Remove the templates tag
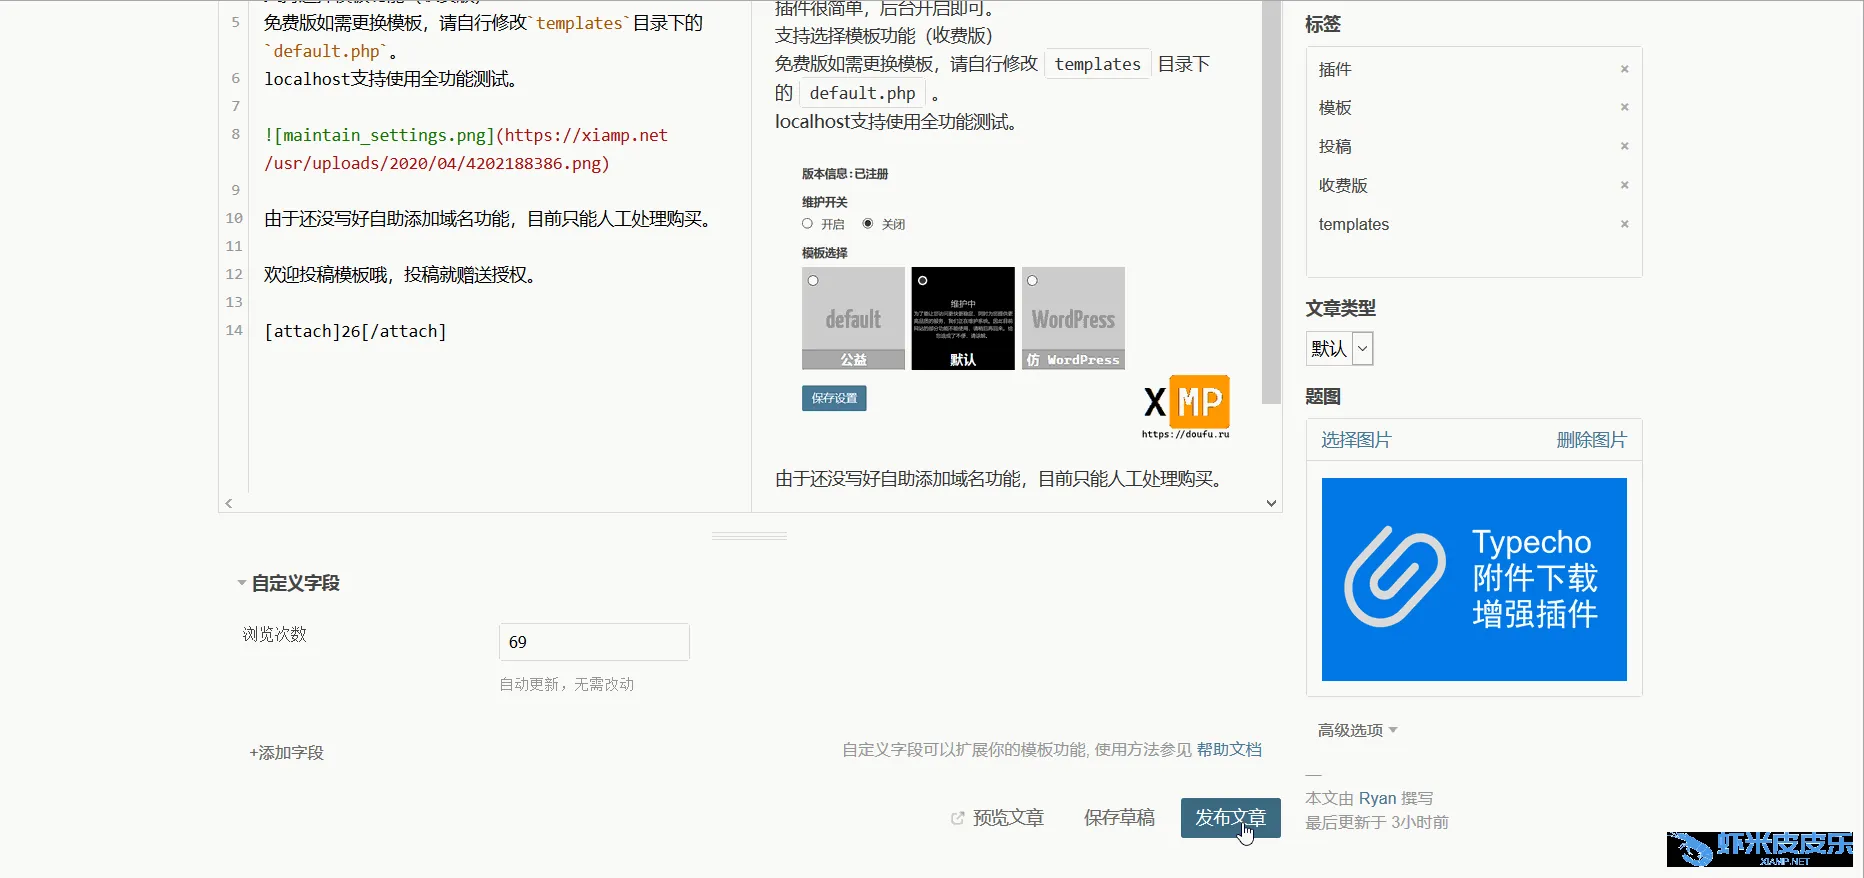 pyautogui.click(x=1624, y=224)
